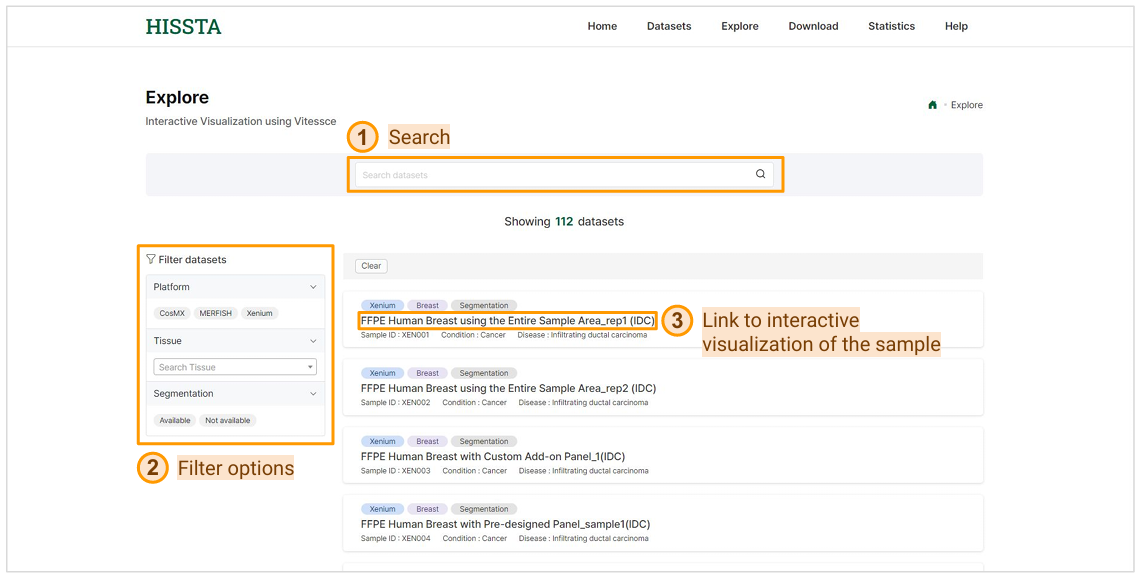The width and height of the screenshot is (1141, 578).
Task: Open the Datasets menu item
Action: point(668,26)
